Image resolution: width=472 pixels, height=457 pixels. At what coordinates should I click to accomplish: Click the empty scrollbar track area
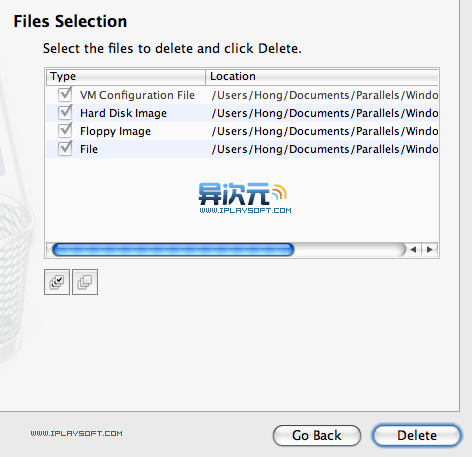(349, 250)
